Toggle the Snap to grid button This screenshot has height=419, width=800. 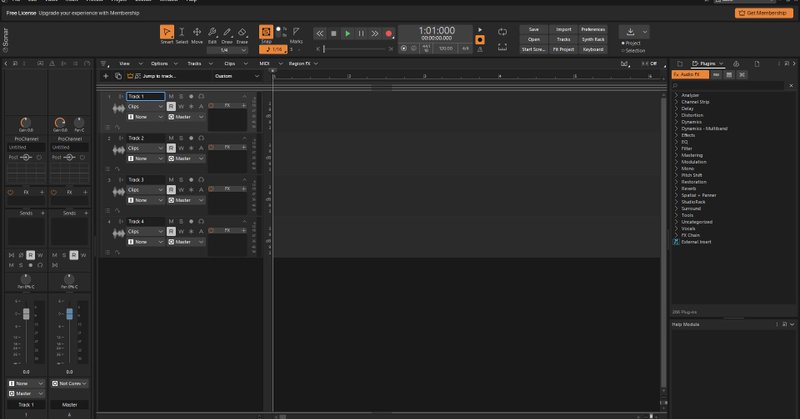tap(266, 32)
